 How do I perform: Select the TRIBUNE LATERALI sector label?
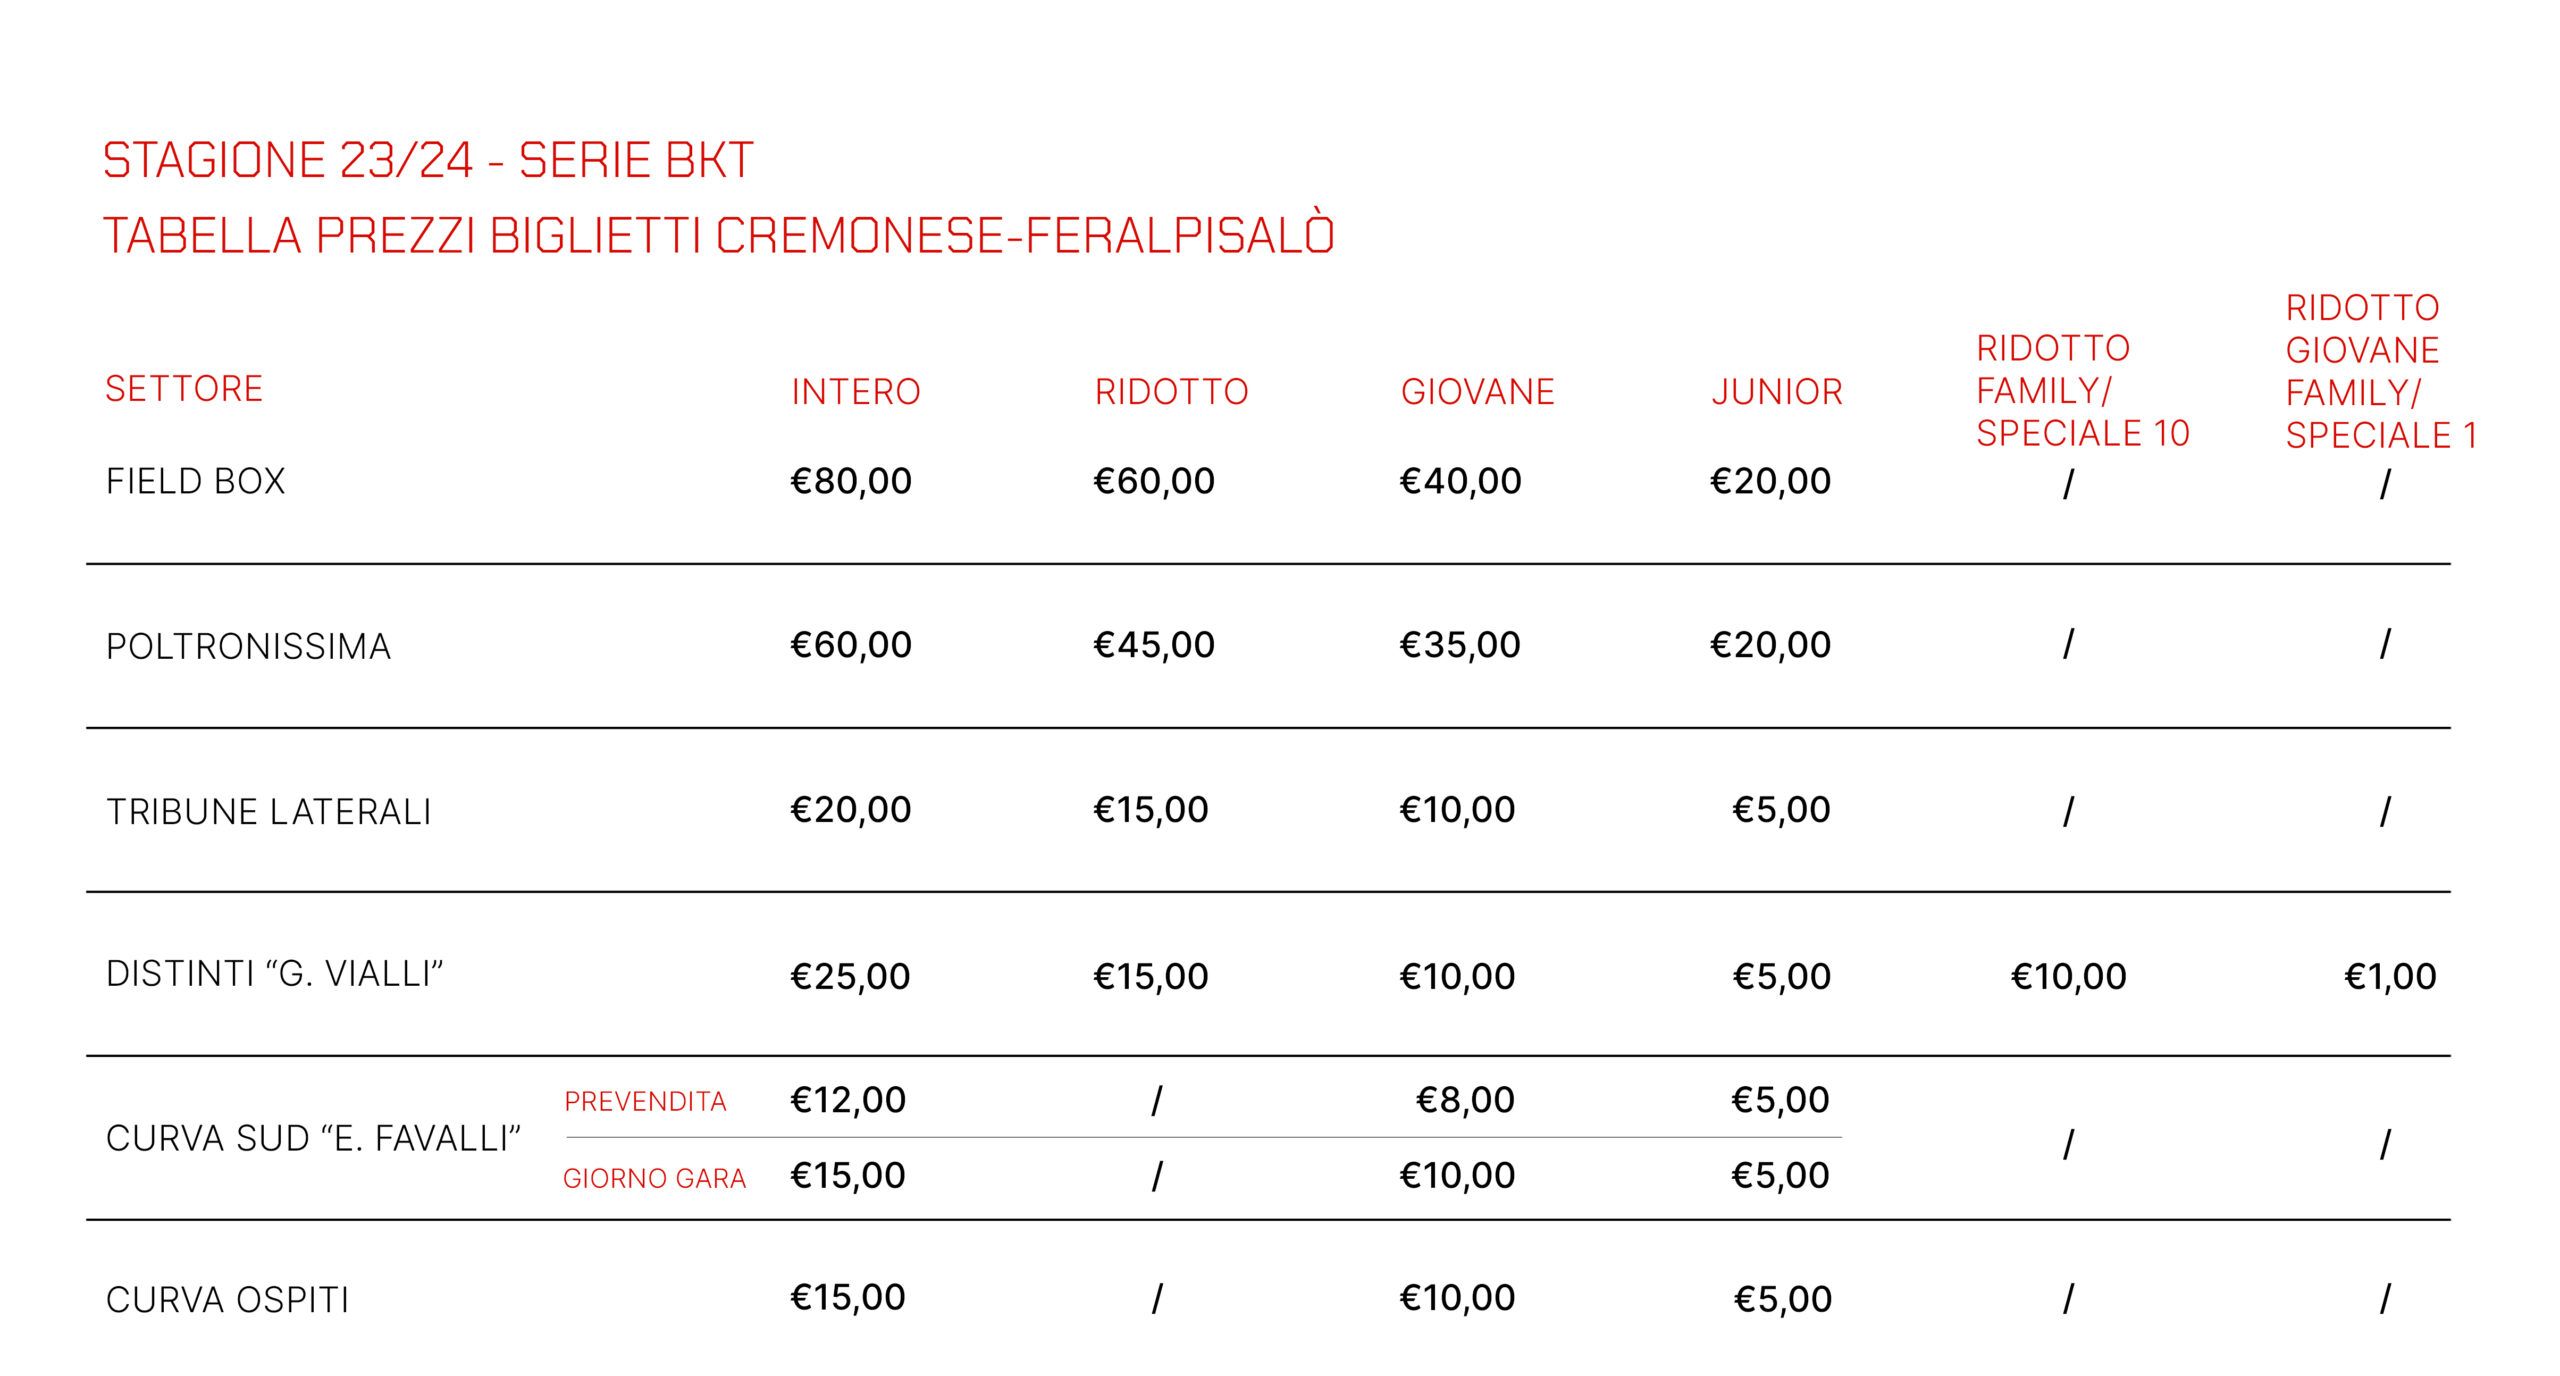click(x=268, y=811)
